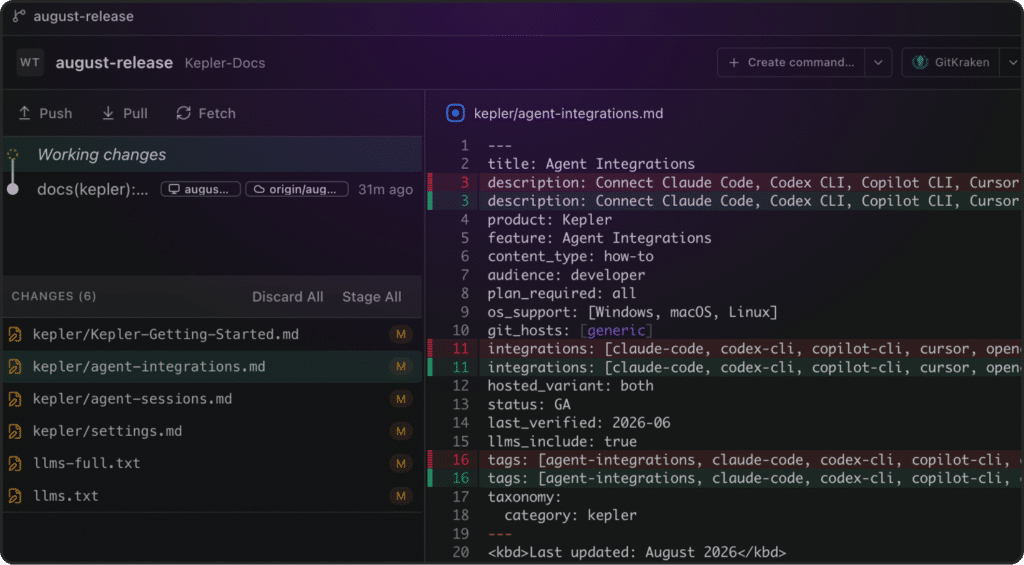Image resolution: width=1024 pixels, height=565 pixels.
Task: Open kepler/settings.md in the changes list
Action: pos(212,431)
